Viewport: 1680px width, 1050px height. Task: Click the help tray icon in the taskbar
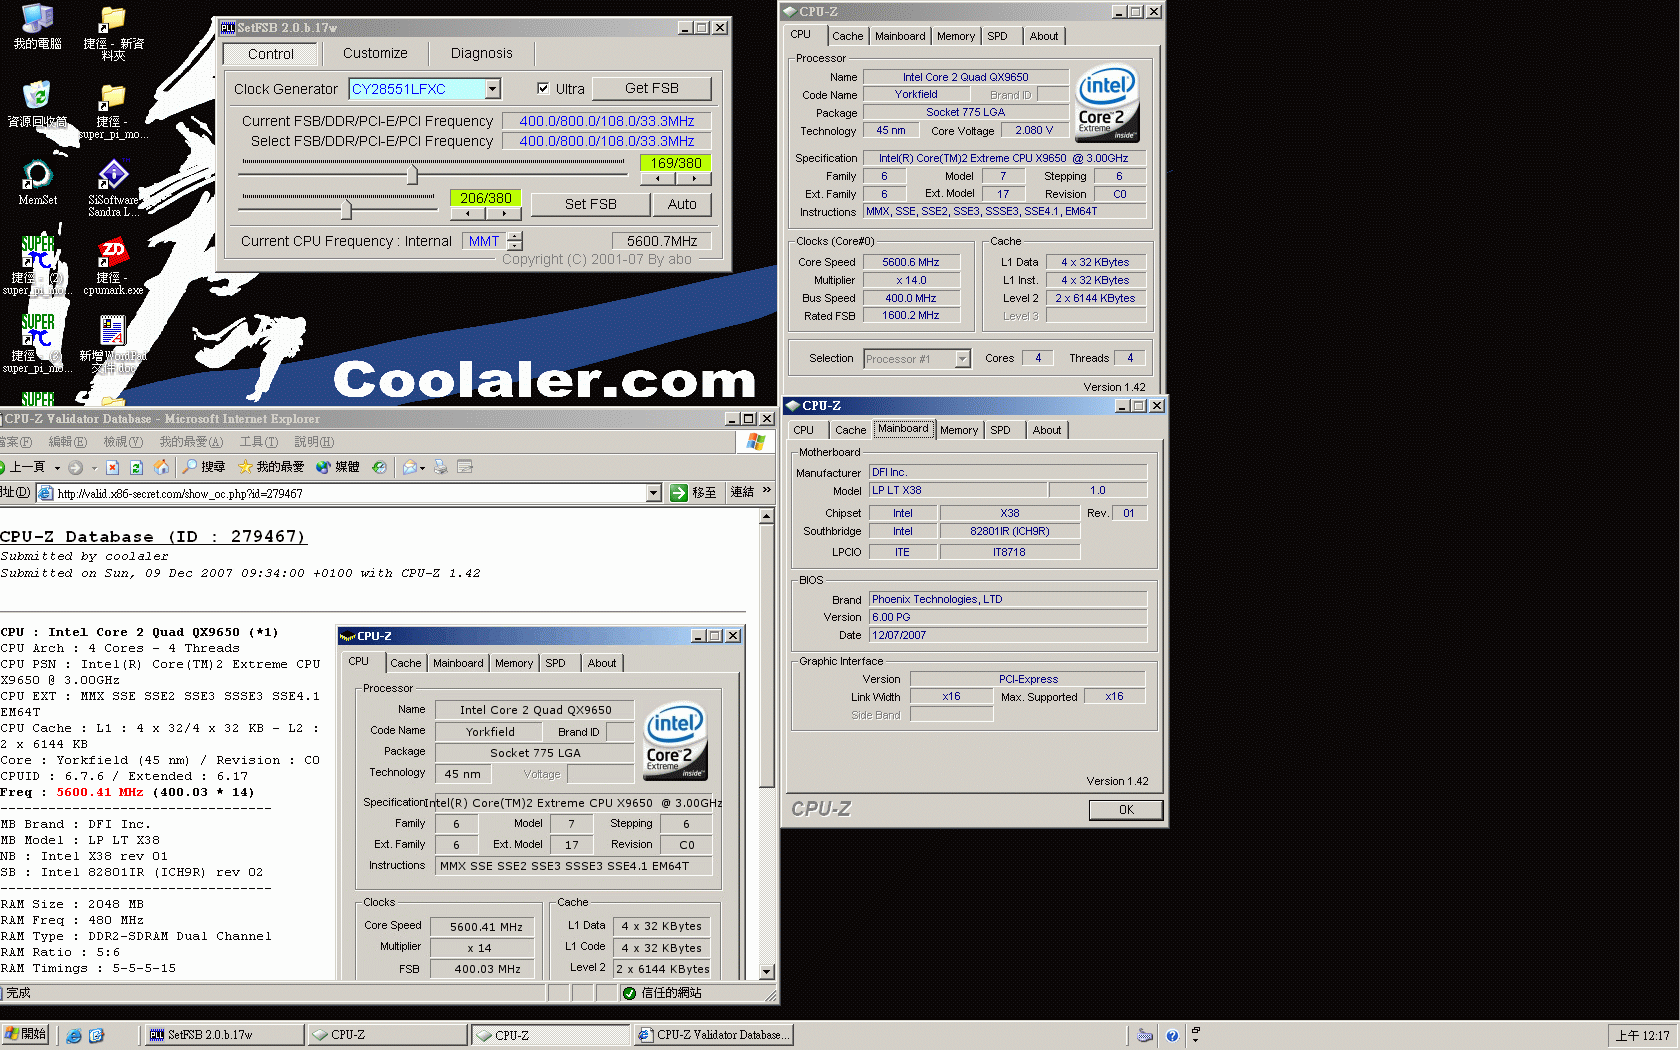point(1172,1036)
